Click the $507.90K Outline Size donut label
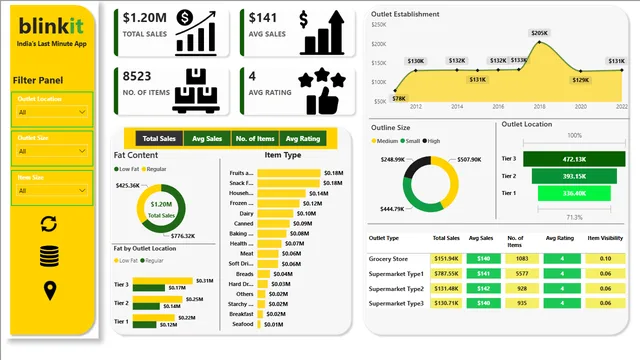The height and width of the screenshot is (360, 640). [x=469, y=160]
